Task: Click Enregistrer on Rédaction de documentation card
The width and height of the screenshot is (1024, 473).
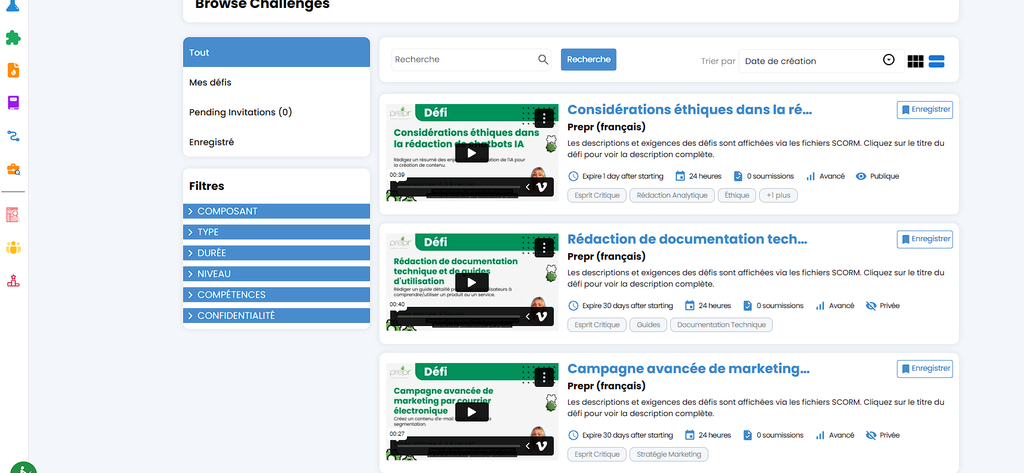Action: point(925,239)
